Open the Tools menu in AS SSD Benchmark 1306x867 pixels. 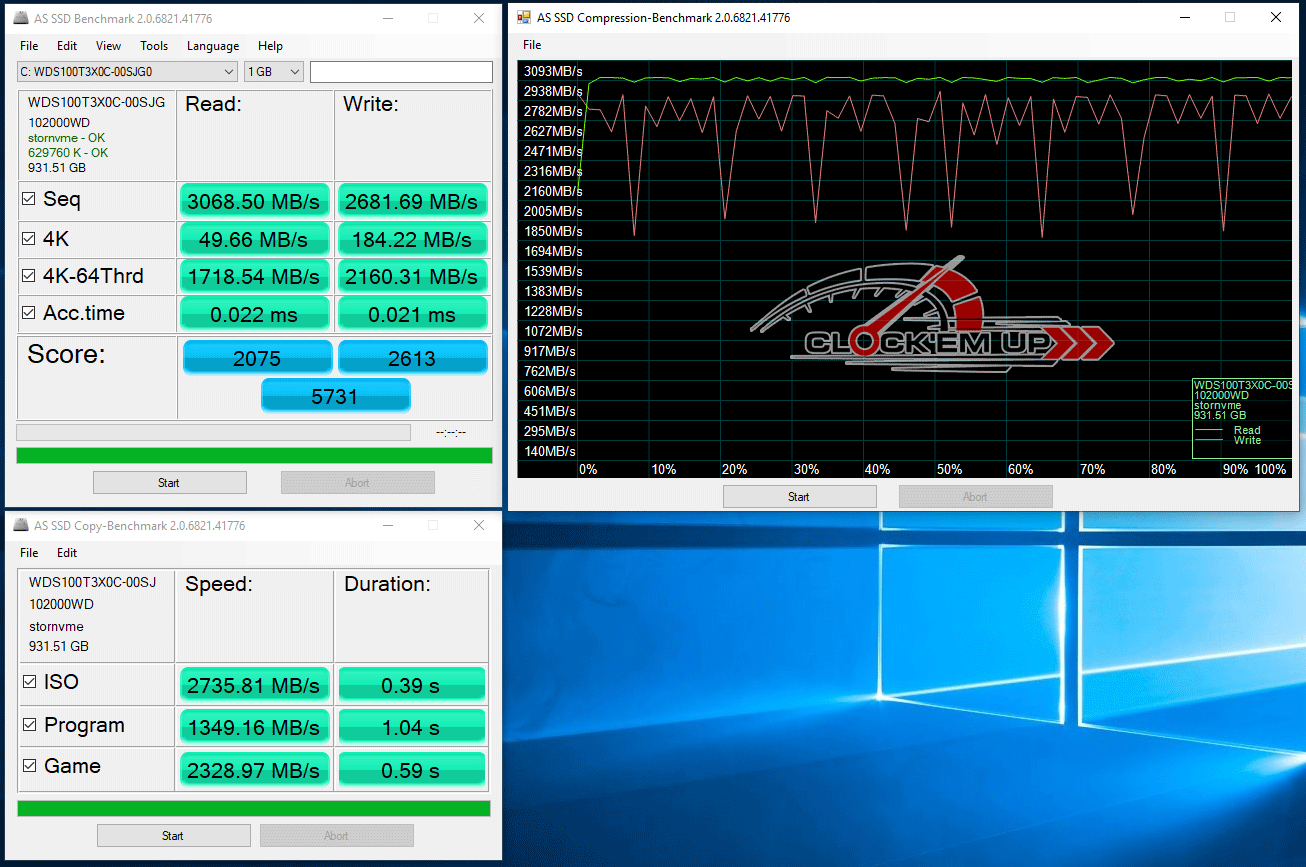point(153,46)
